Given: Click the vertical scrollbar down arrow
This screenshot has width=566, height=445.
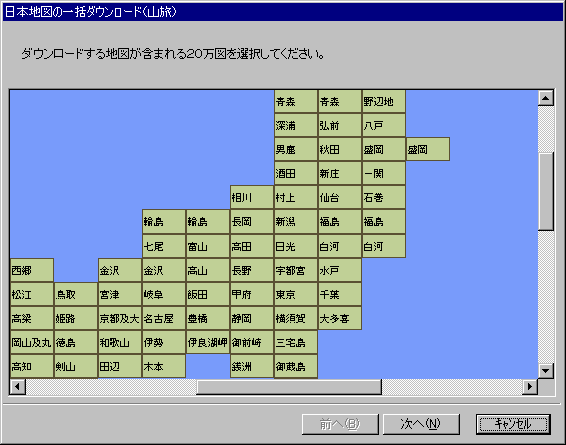Looking at the screenshot, I should click(x=546, y=371).
